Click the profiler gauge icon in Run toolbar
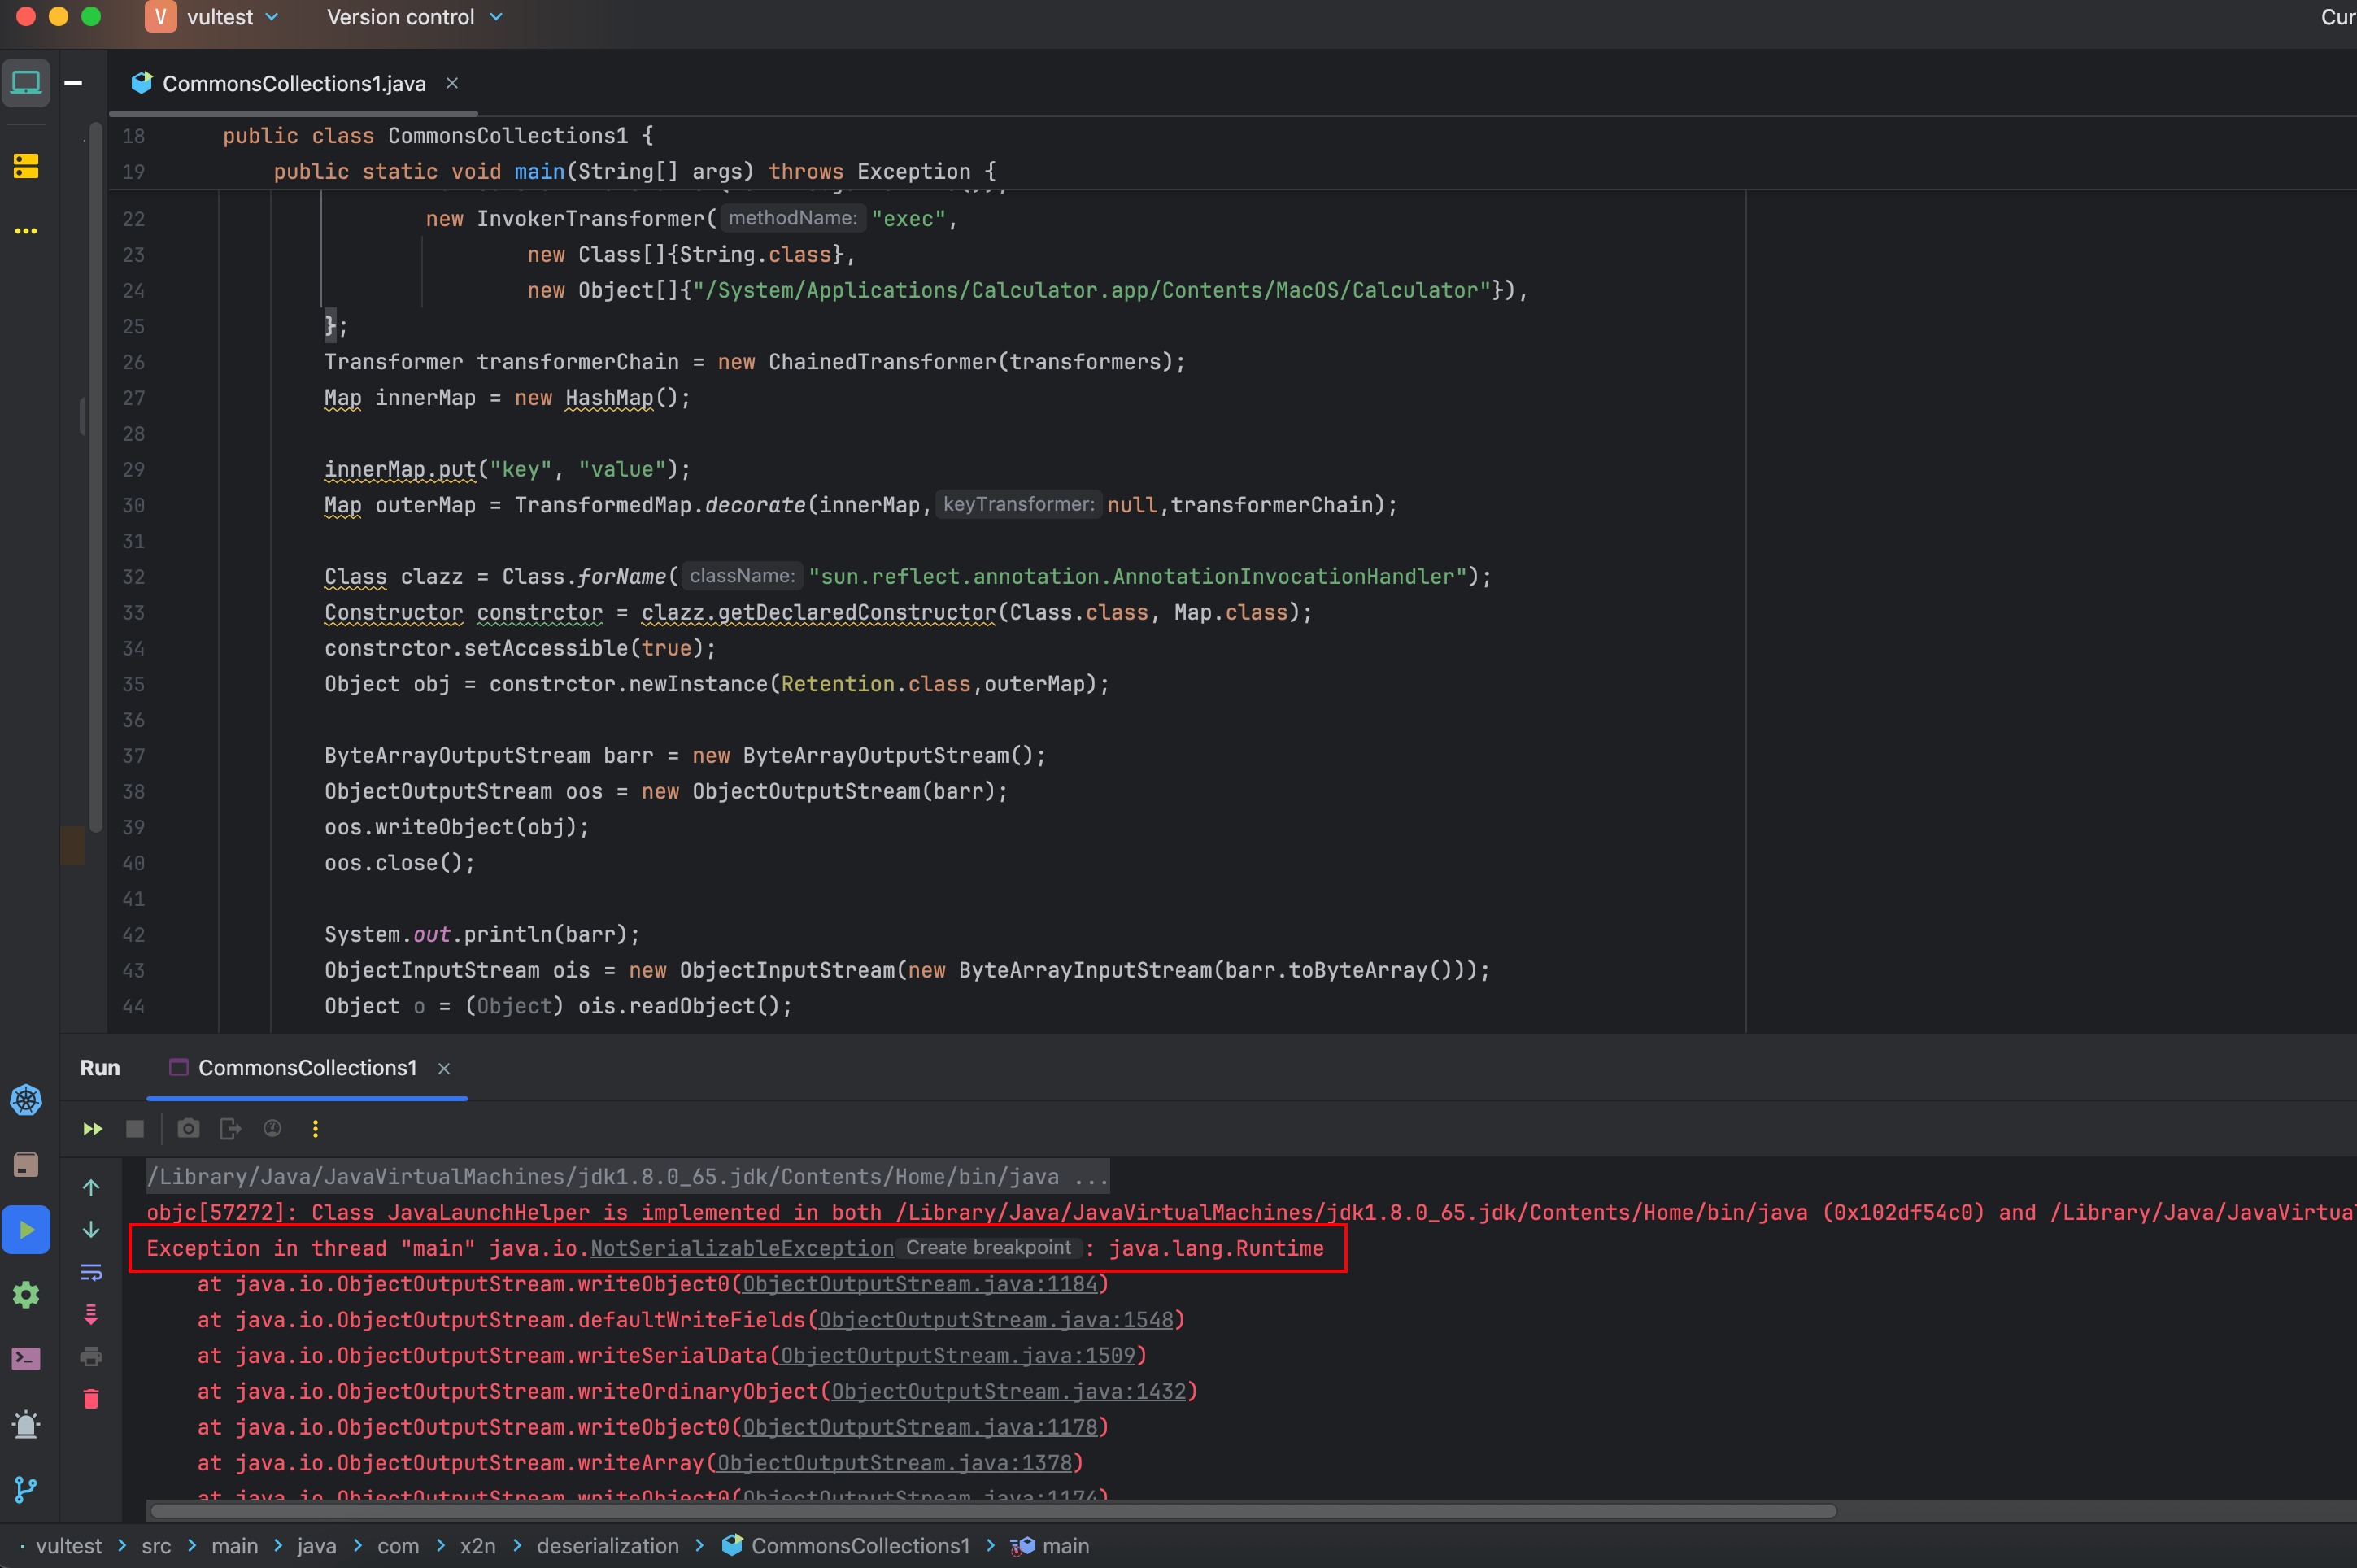 (272, 1129)
